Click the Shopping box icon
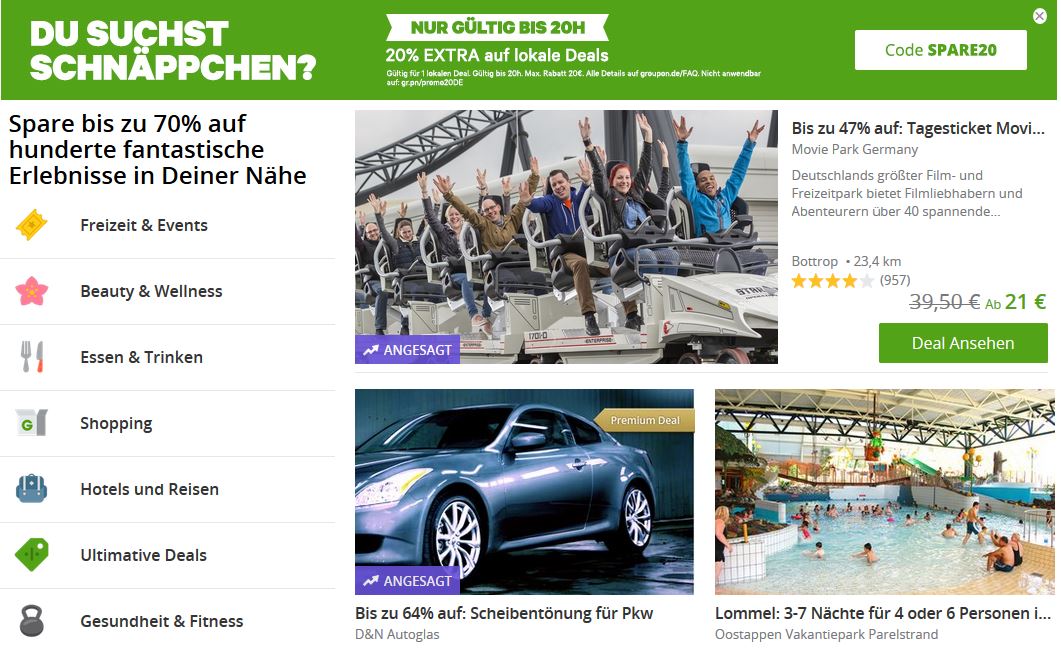The image size is (1061, 648). (32, 423)
